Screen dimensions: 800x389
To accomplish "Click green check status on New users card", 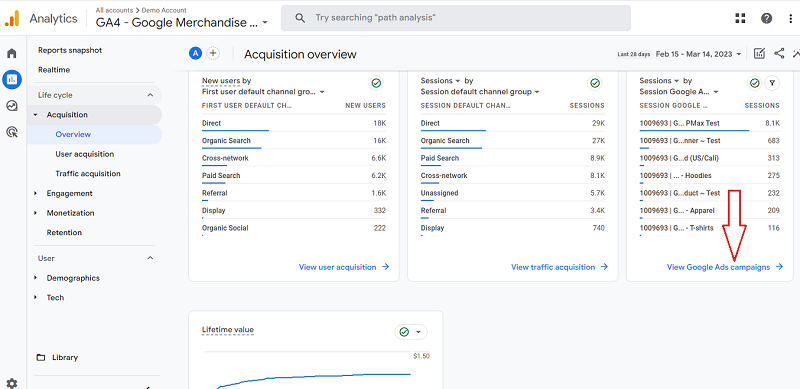I will pyautogui.click(x=376, y=83).
